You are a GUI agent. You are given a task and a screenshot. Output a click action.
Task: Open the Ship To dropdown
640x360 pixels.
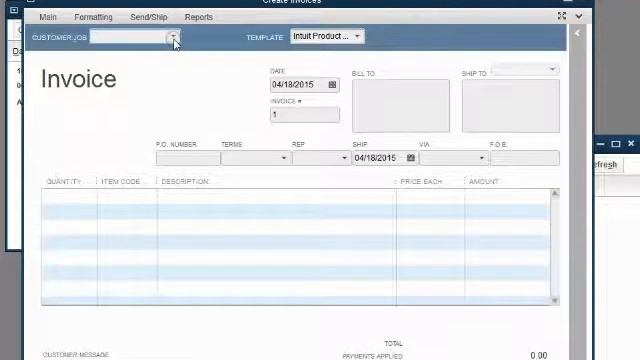(552, 69)
